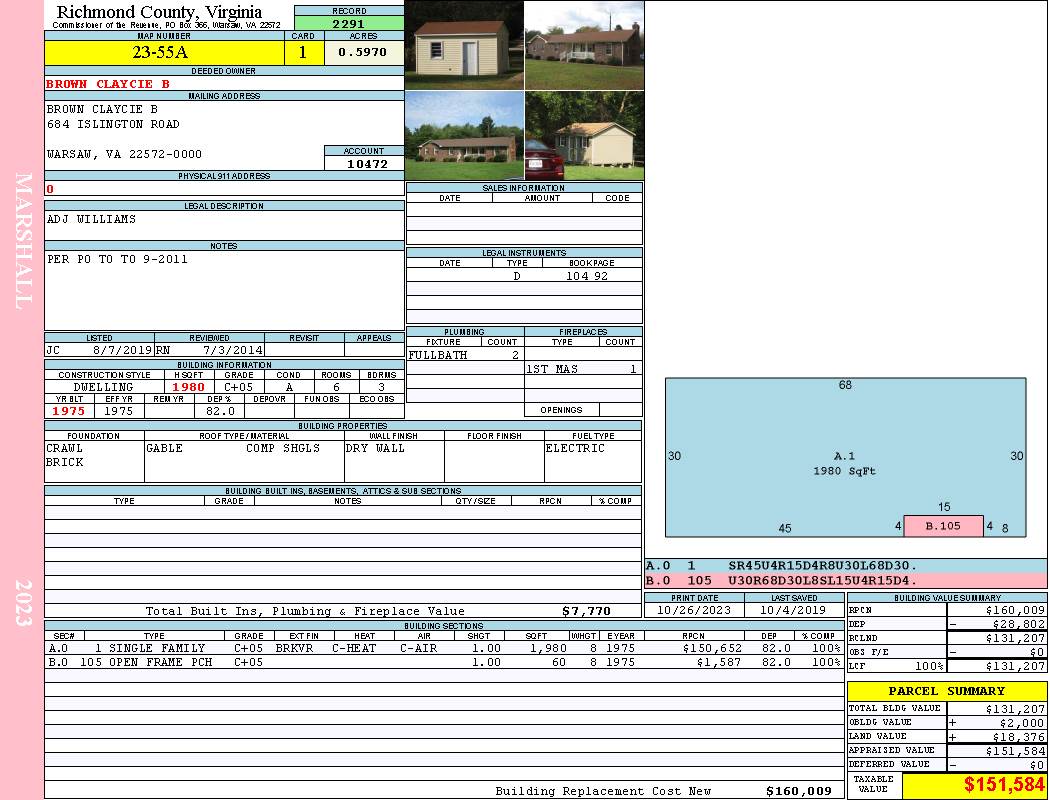Click the reviewed date 7/3/2014
The width and height of the screenshot is (1050, 800).
234,349
